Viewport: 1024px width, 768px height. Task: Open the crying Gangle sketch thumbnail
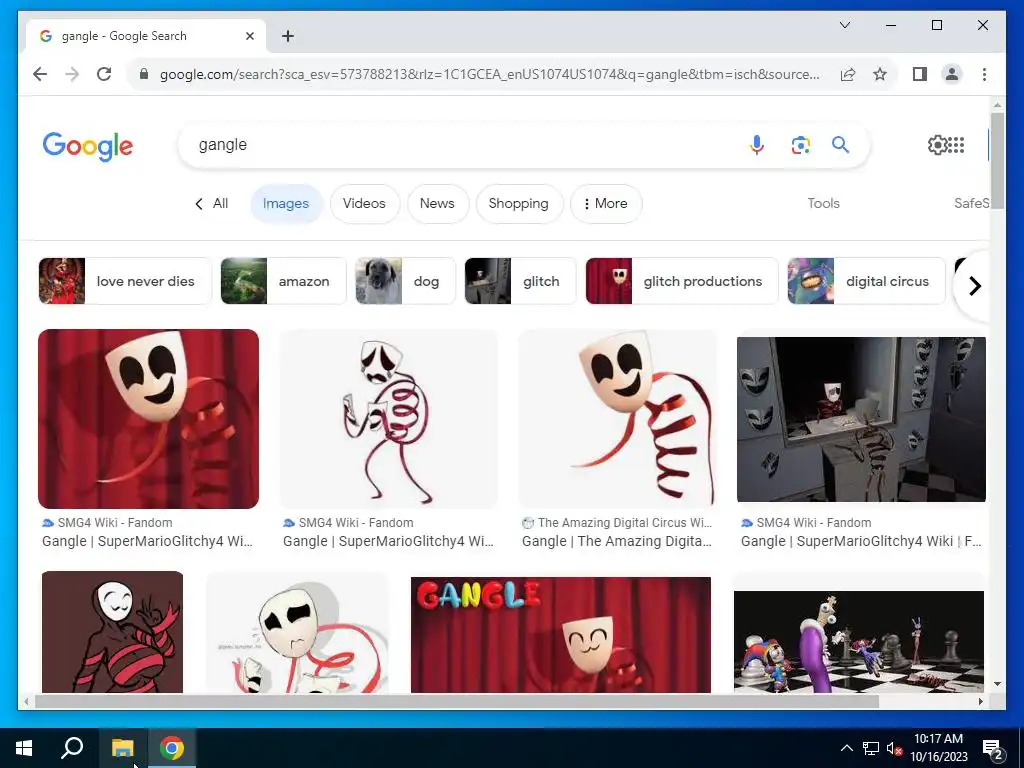297,632
